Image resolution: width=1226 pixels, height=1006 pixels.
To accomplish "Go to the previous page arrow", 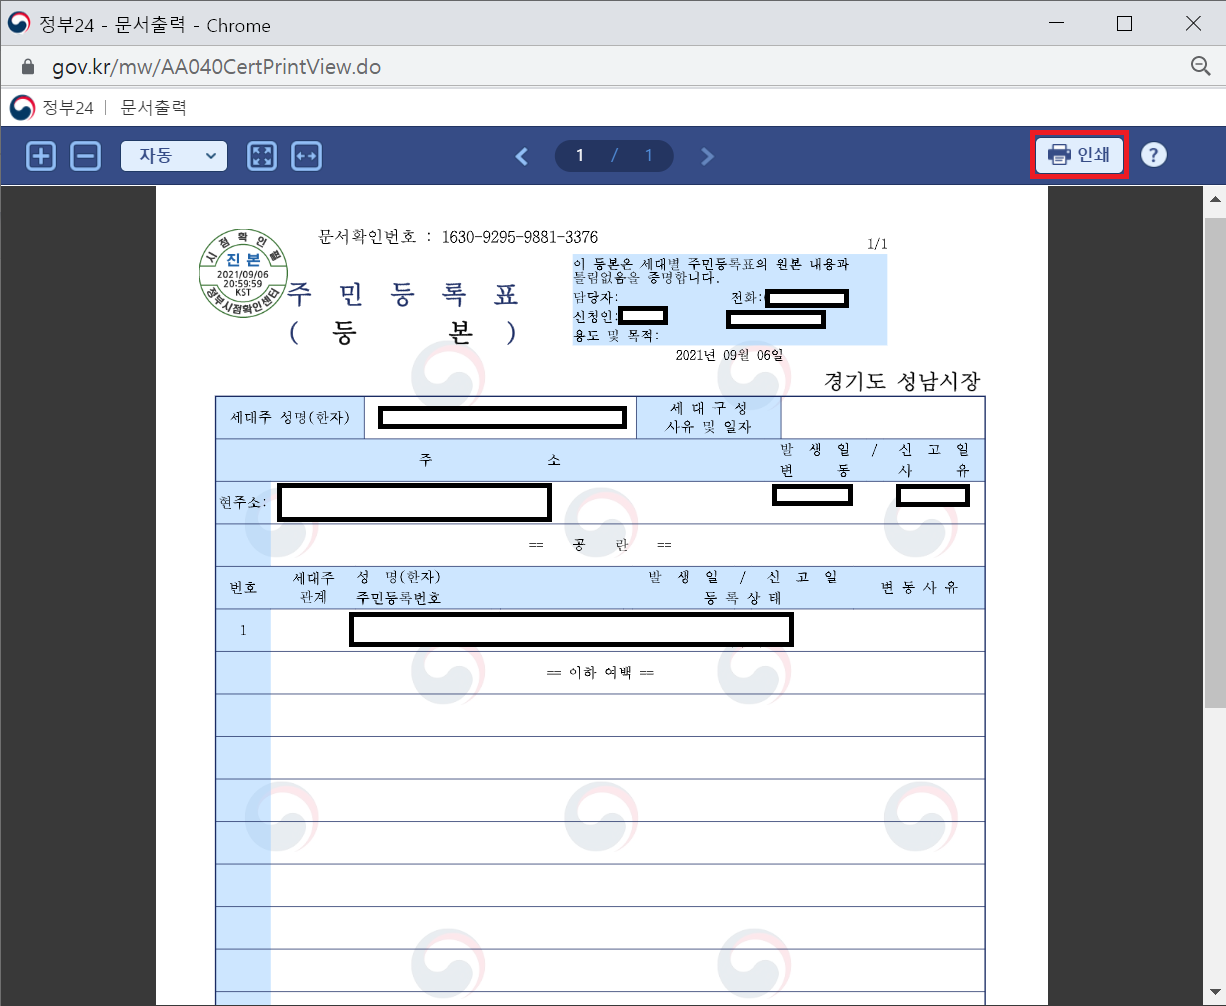I will [521, 156].
